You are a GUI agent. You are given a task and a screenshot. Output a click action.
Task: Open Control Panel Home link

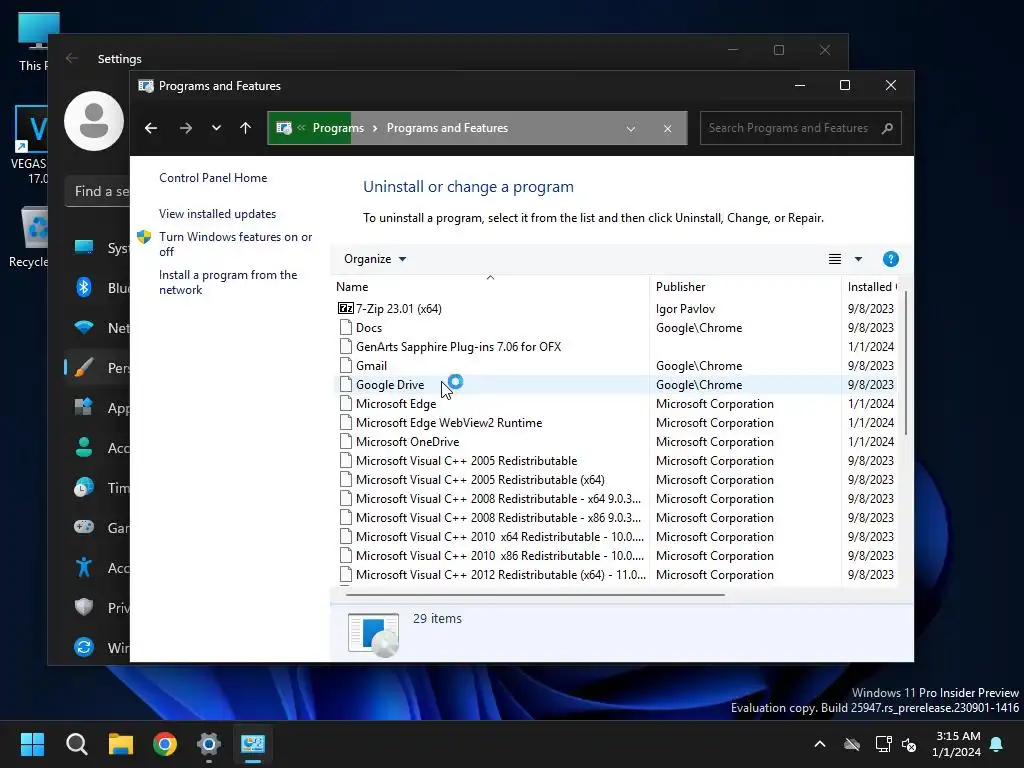[213, 178]
